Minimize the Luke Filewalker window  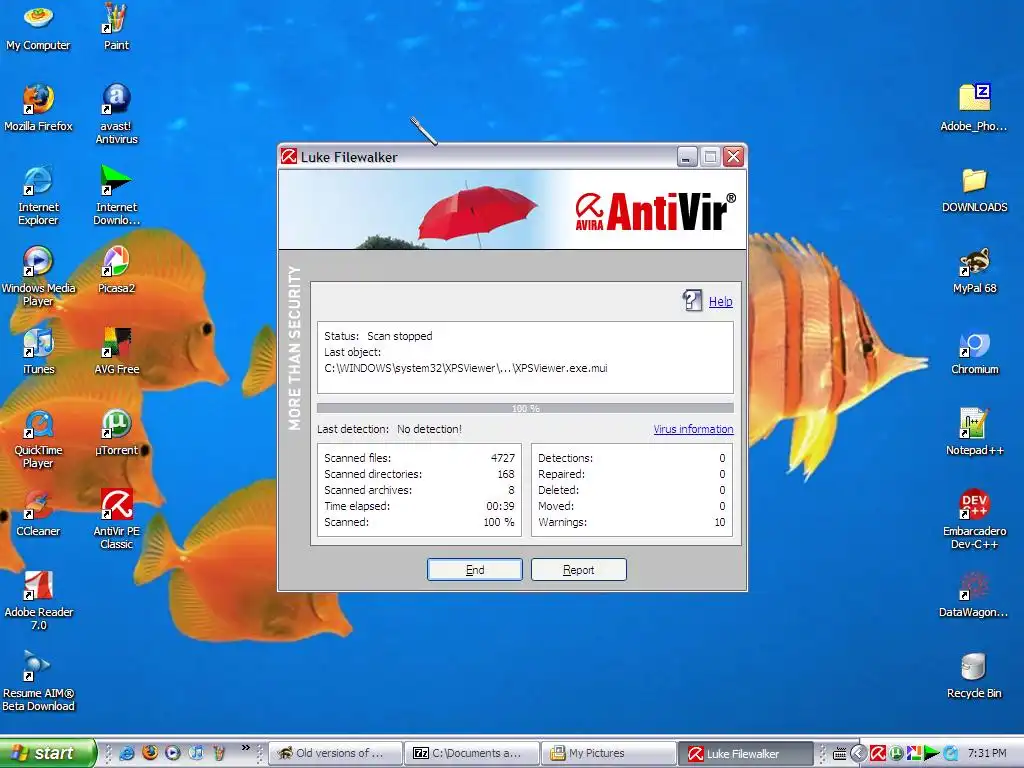coord(686,157)
